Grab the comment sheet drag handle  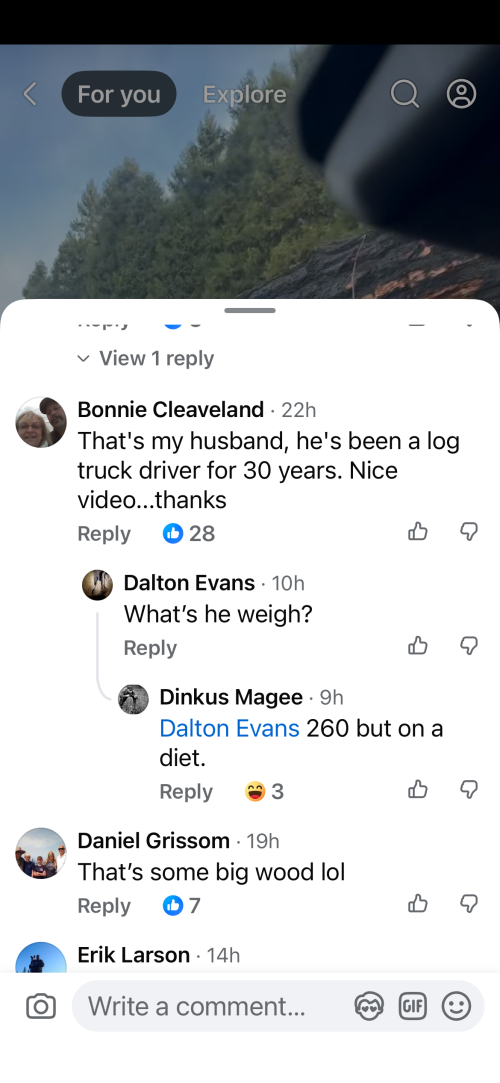click(x=250, y=310)
